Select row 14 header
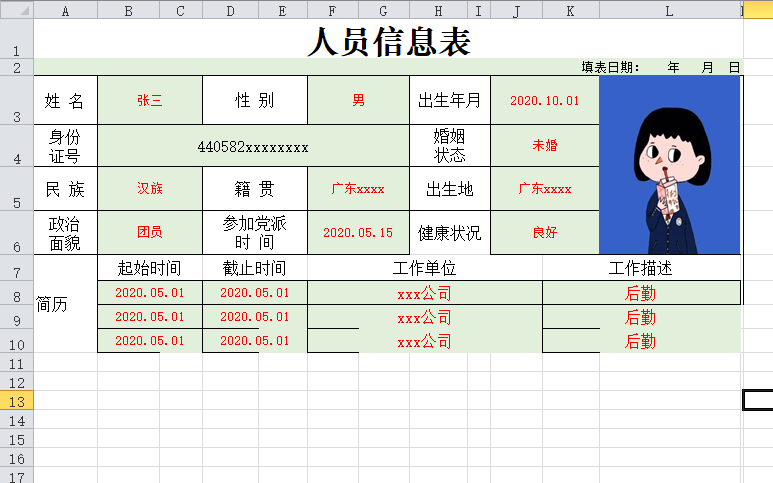This screenshot has width=773, height=483. click(17, 419)
